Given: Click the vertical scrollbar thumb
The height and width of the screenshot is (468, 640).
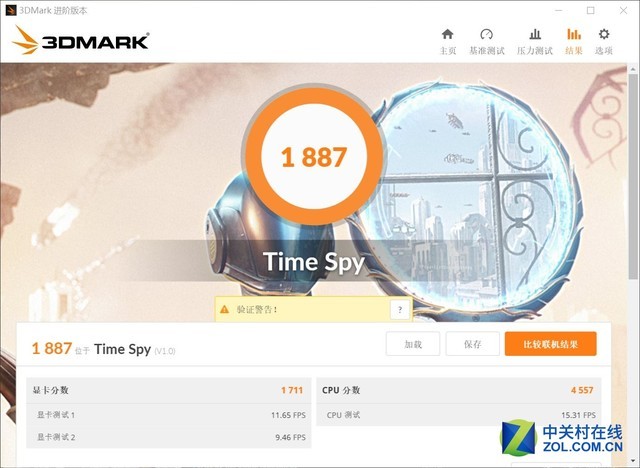Looking at the screenshot, I should tap(633, 177).
